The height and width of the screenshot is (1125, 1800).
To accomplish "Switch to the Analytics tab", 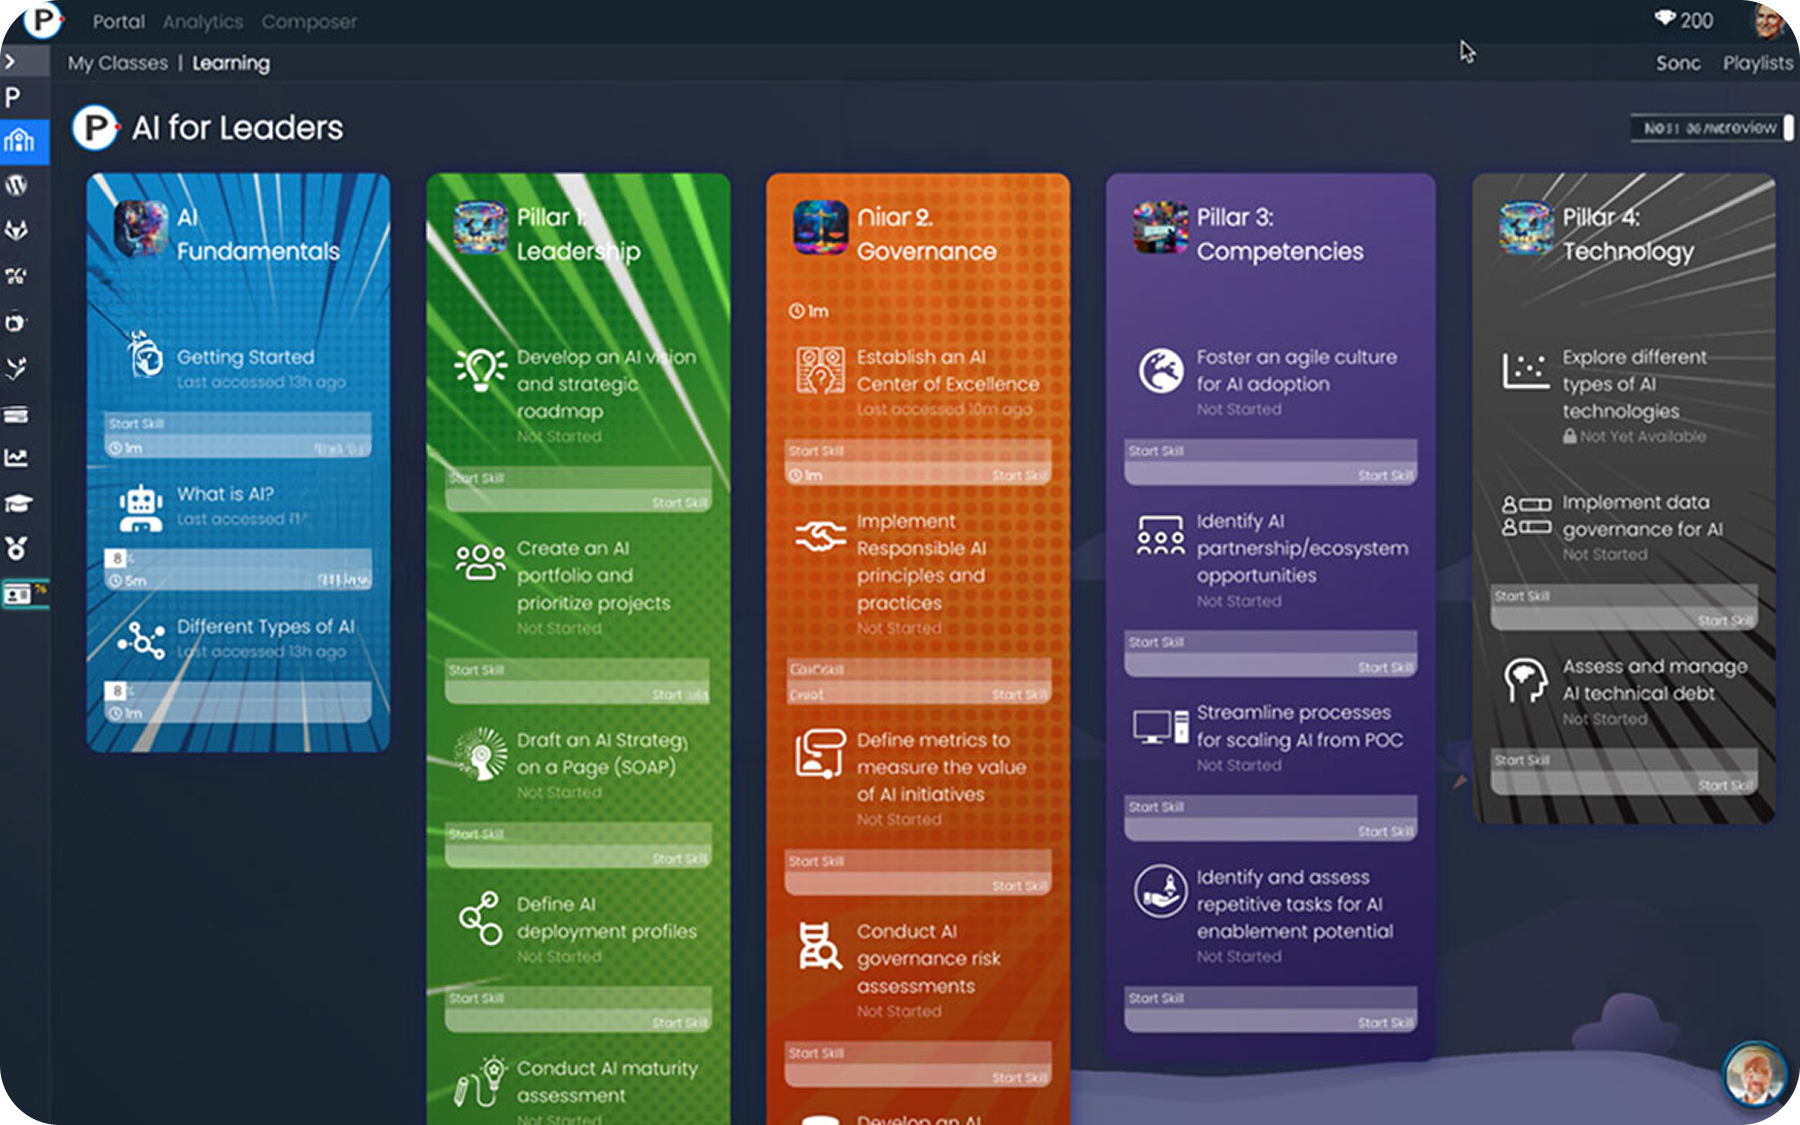I will click(x=203, y=21).
